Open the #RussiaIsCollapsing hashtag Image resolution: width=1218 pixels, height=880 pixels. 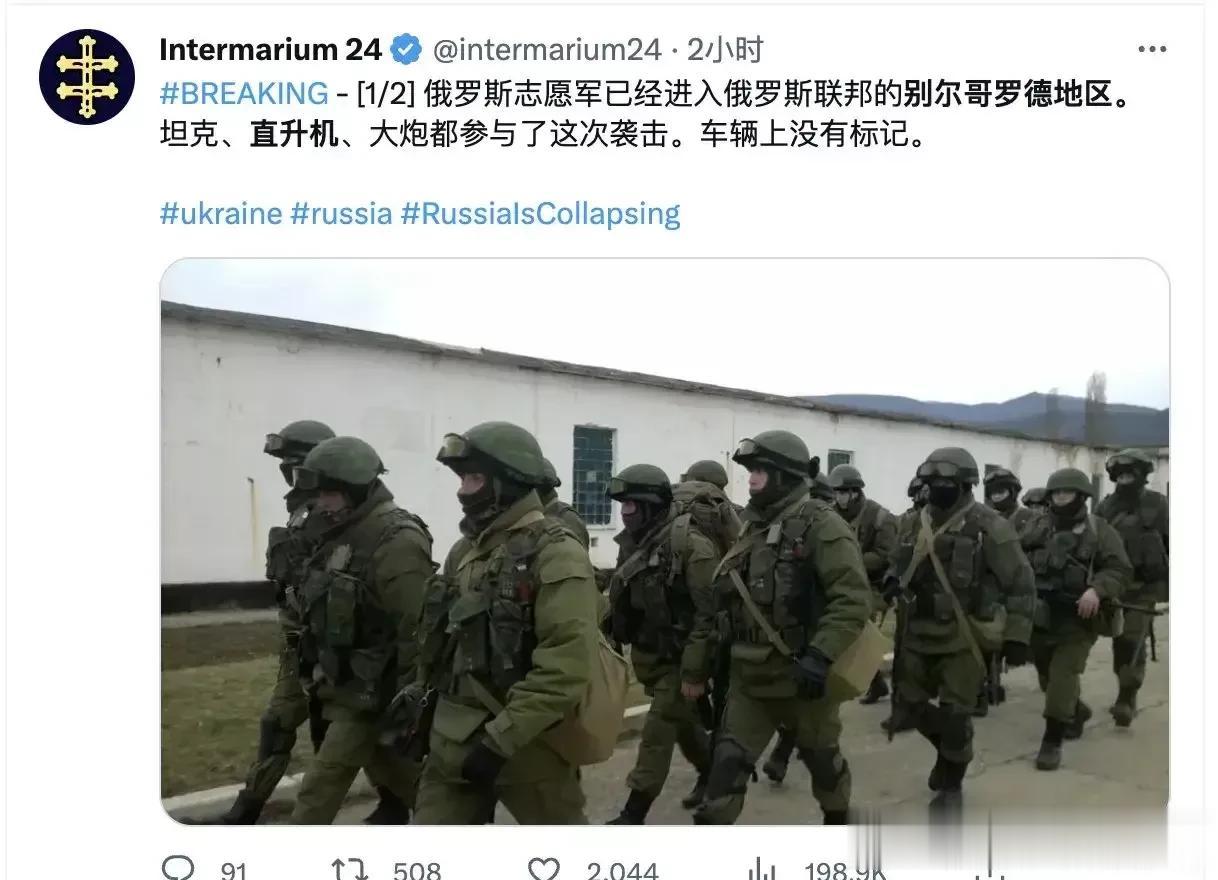(540, 214)
